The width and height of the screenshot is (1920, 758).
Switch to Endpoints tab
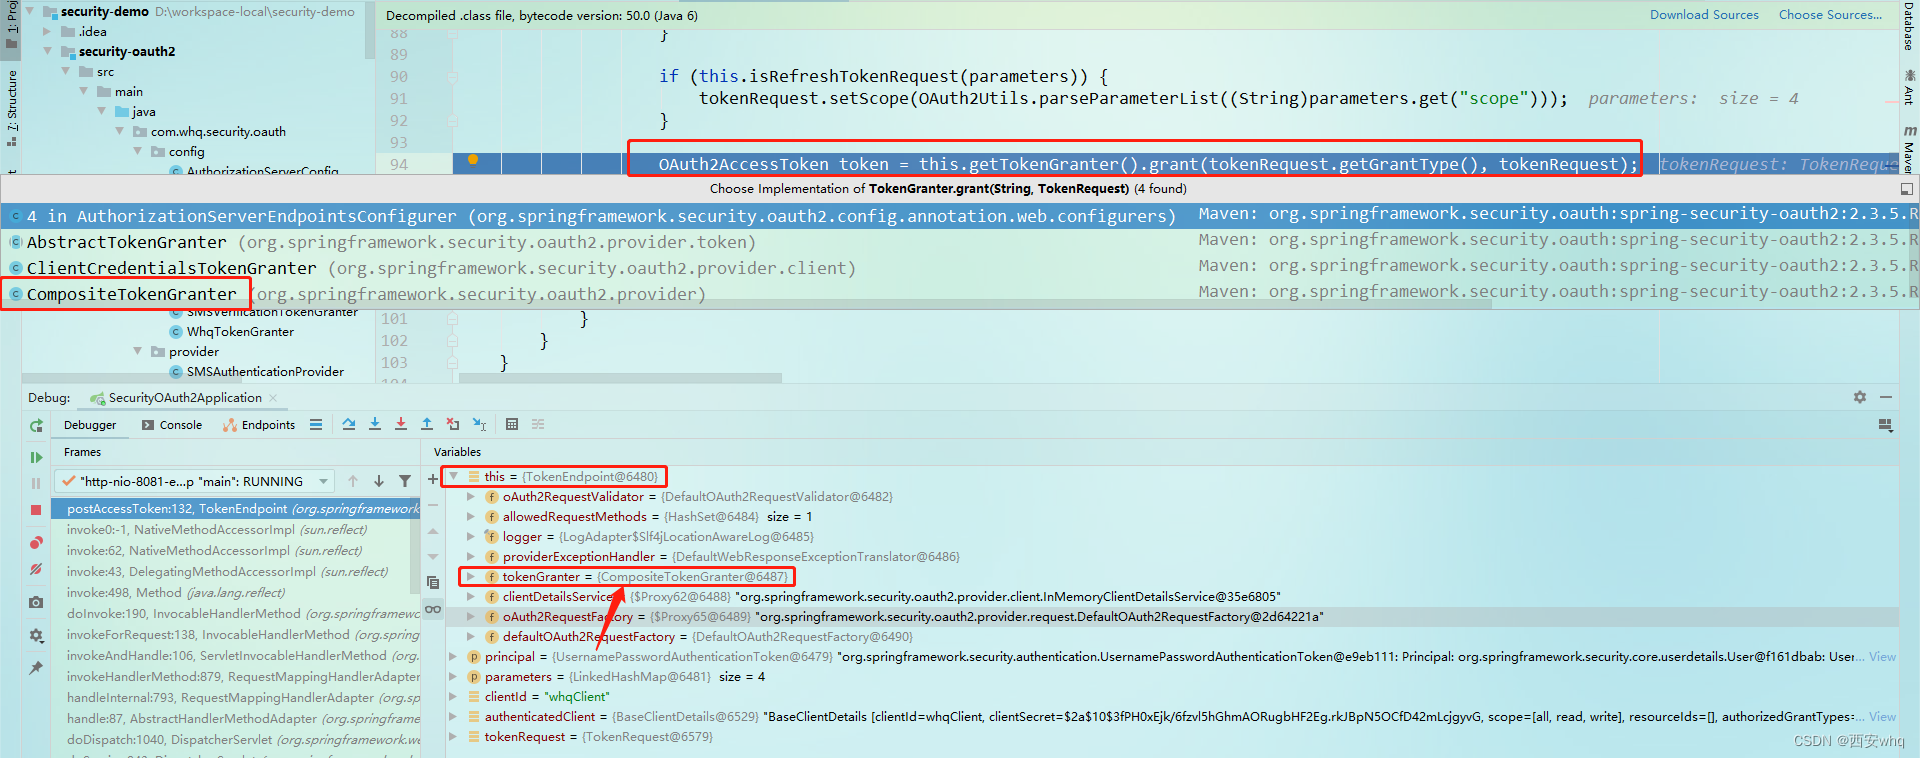click(x=259, y=425)
